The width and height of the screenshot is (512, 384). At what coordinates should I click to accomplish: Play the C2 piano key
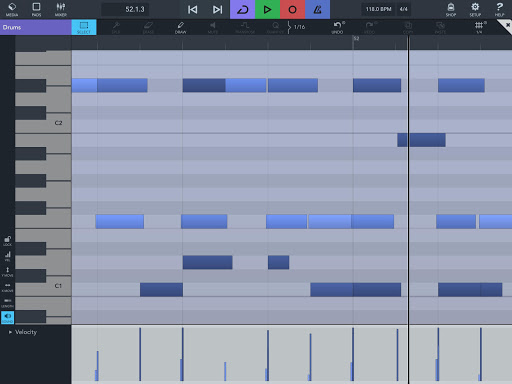[x=43, y=123]
